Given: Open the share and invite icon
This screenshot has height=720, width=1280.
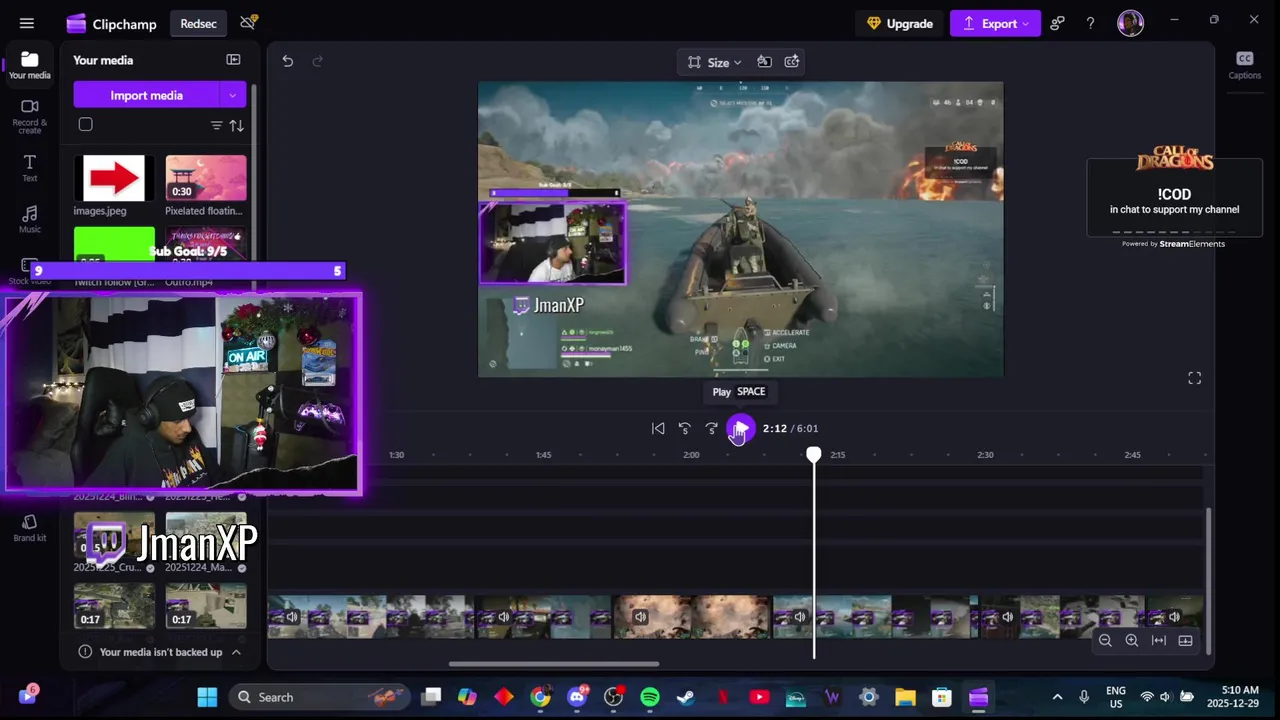Looking at the screenshot, I should [x=1058, y=23].
